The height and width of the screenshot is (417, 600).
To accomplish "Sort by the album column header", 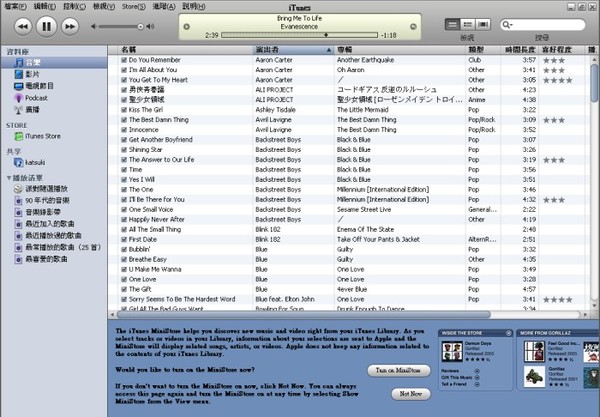I will tap(400, 50).
